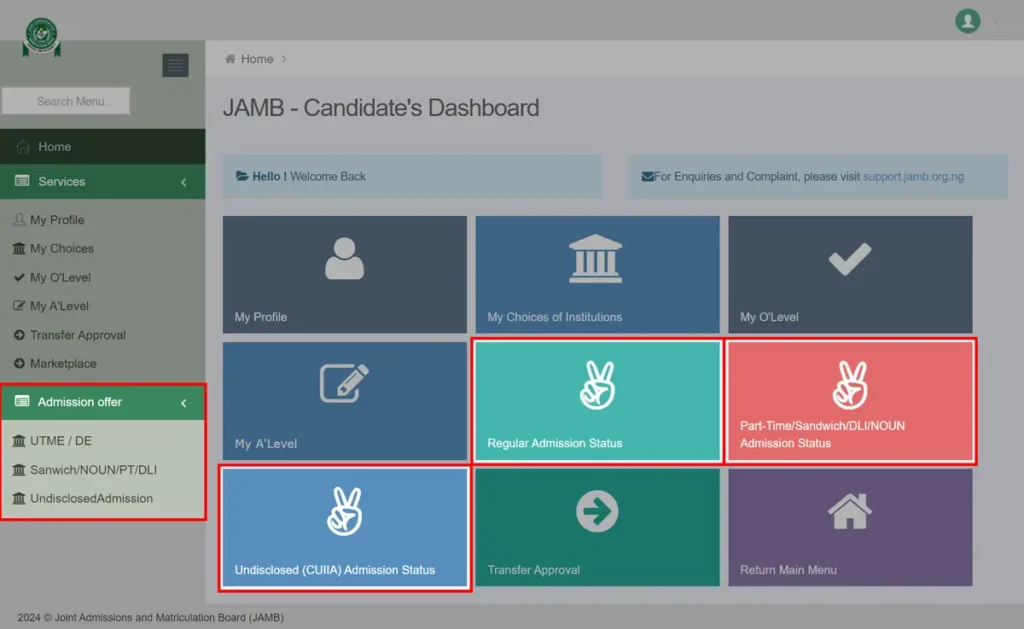Toggle the hamburger sidebar menu button

pos(176,65)
